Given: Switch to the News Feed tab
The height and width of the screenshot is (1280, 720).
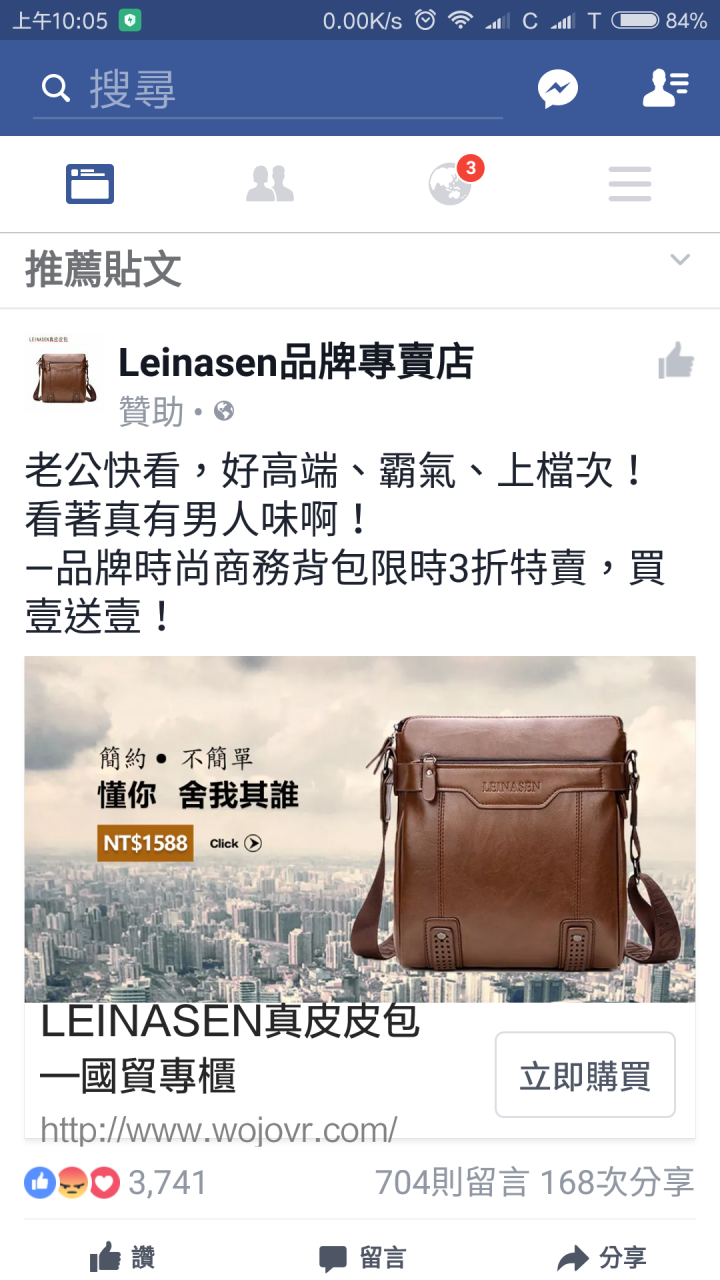Looking at the screenshot, I should (90, 184).
